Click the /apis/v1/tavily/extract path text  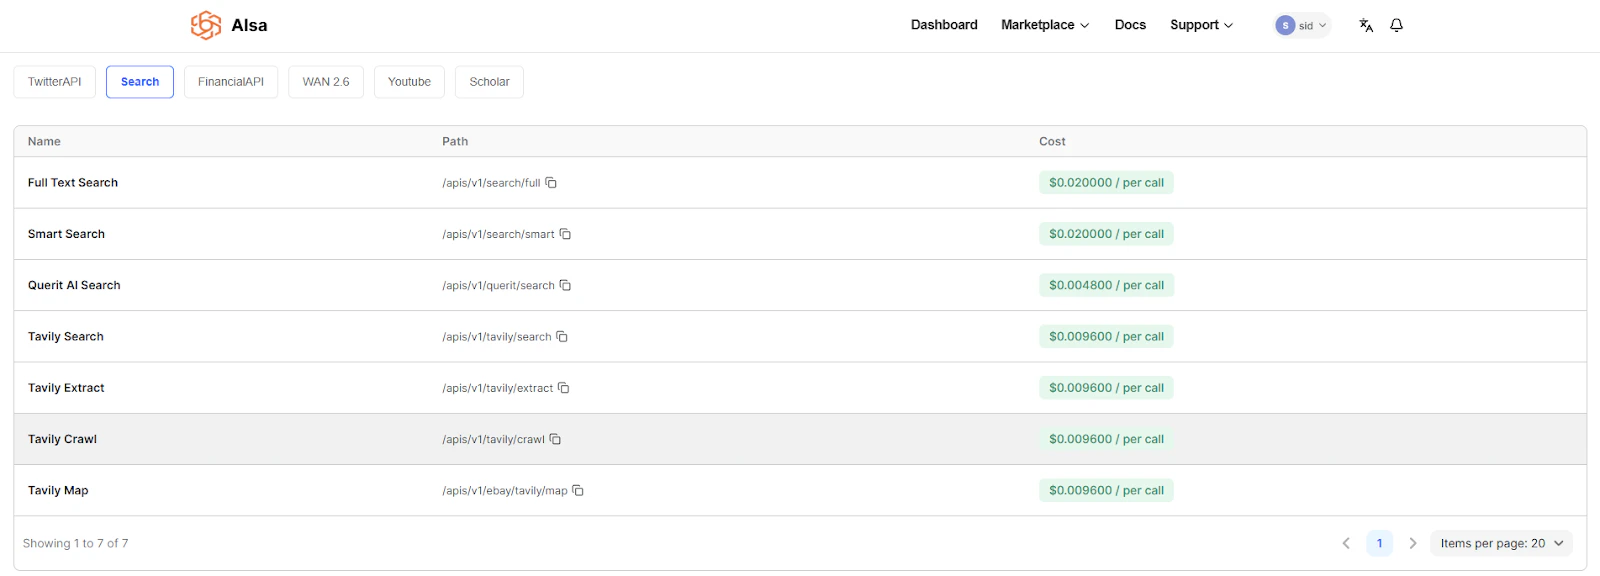498,388
